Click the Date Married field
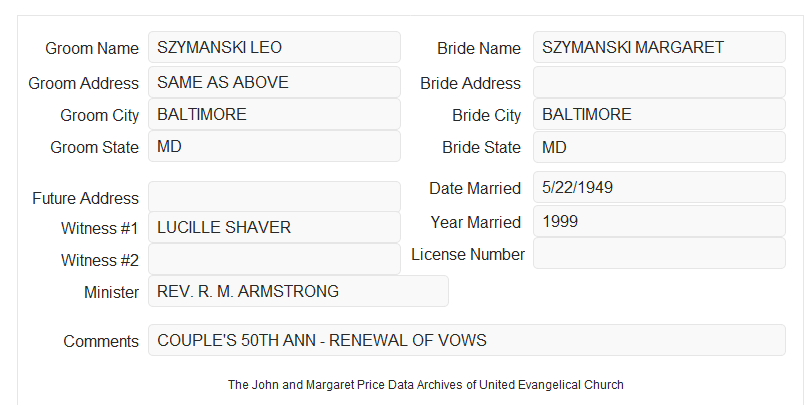Viewport: 805px width, 405px height. coord(659,187)
